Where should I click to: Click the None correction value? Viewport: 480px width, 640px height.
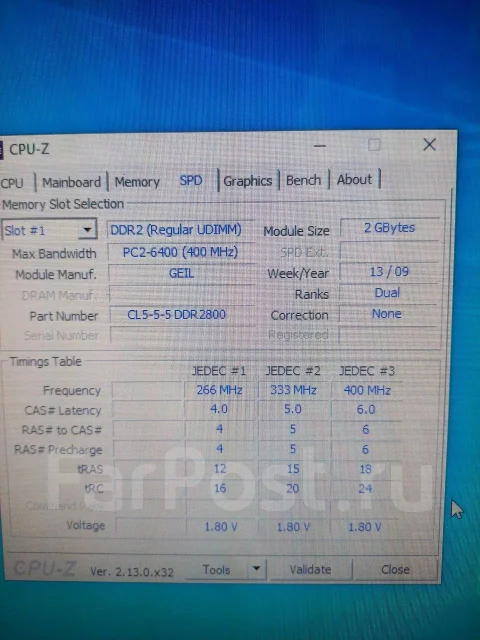pos(387,314)
